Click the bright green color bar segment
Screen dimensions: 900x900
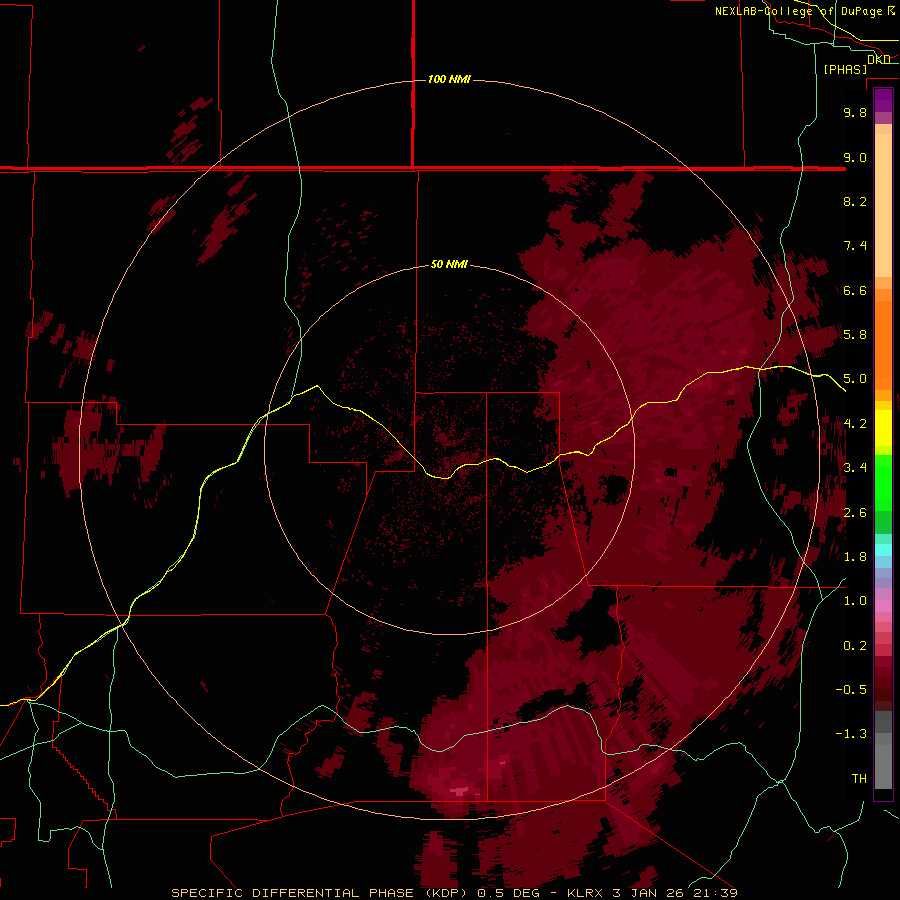click(883, 481)
